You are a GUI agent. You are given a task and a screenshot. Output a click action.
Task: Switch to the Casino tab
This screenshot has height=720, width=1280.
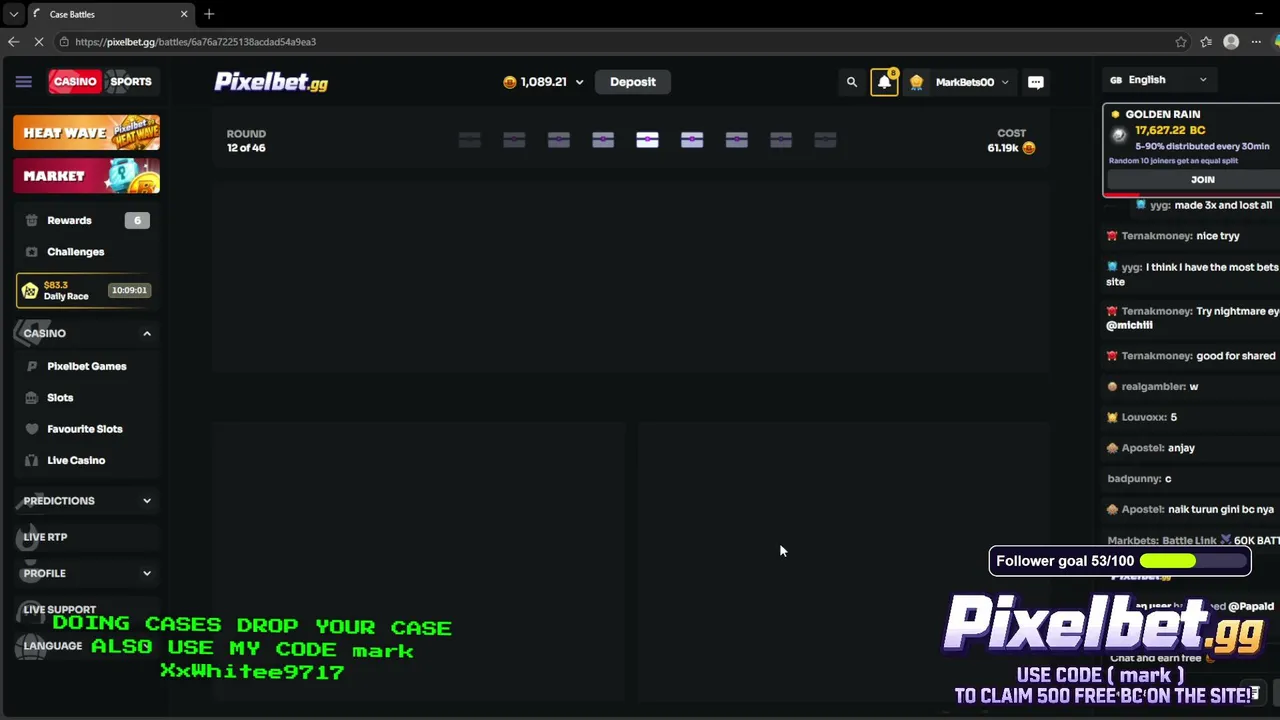[x=75, y=81]
